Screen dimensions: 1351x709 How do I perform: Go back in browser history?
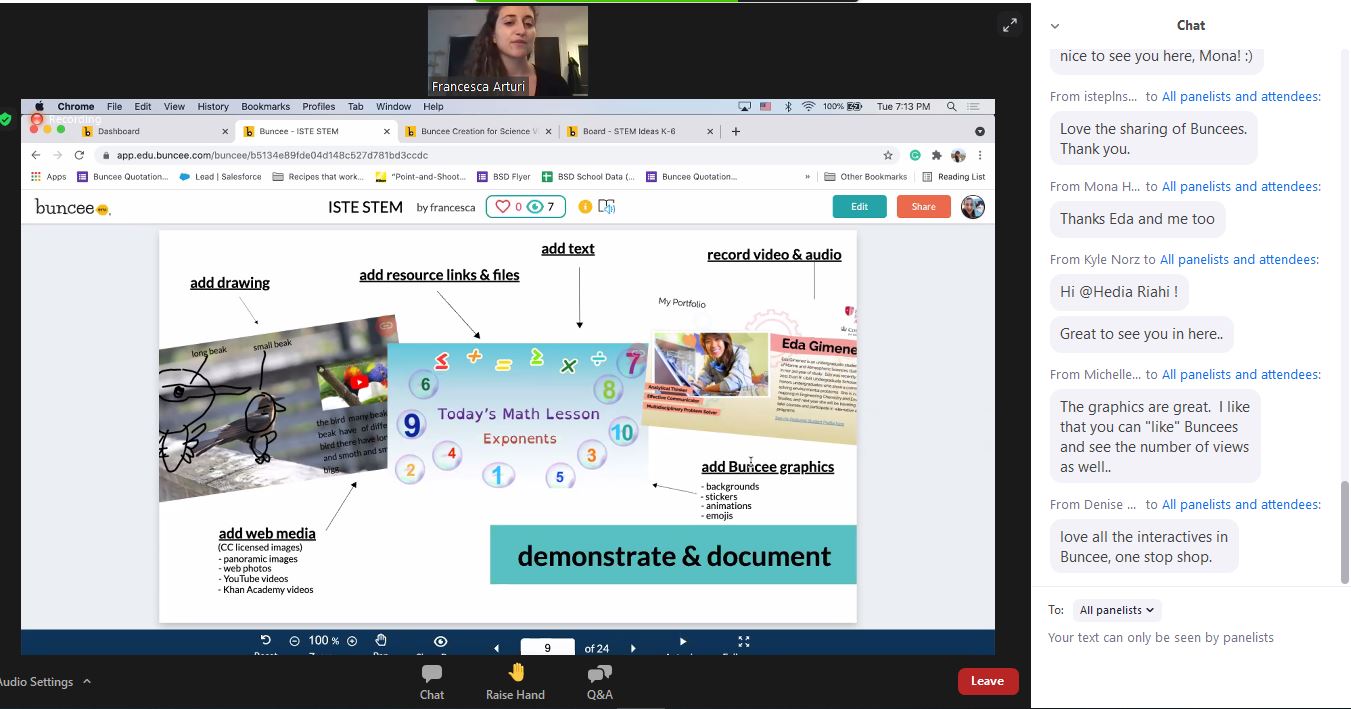36,155
